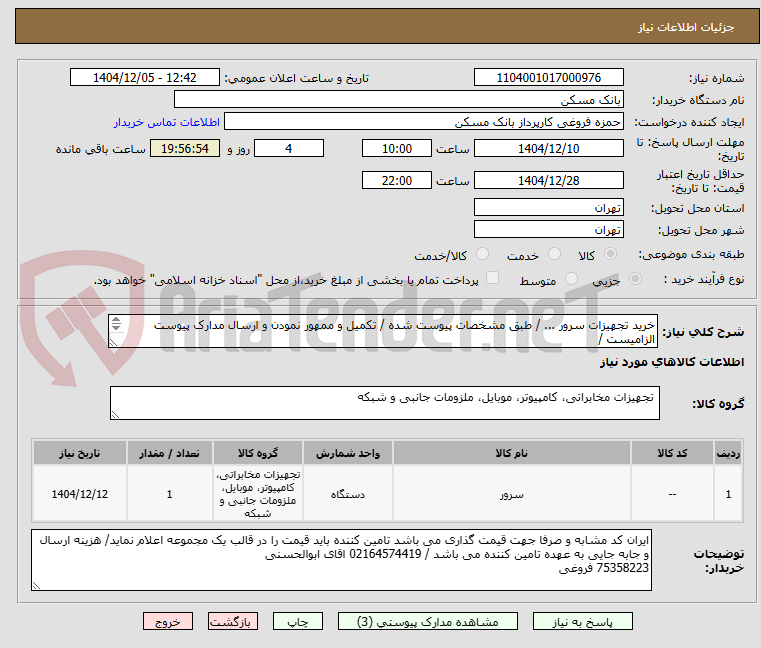
Task: Select the متوسط purchase type radio
Action: click(571, 279)
